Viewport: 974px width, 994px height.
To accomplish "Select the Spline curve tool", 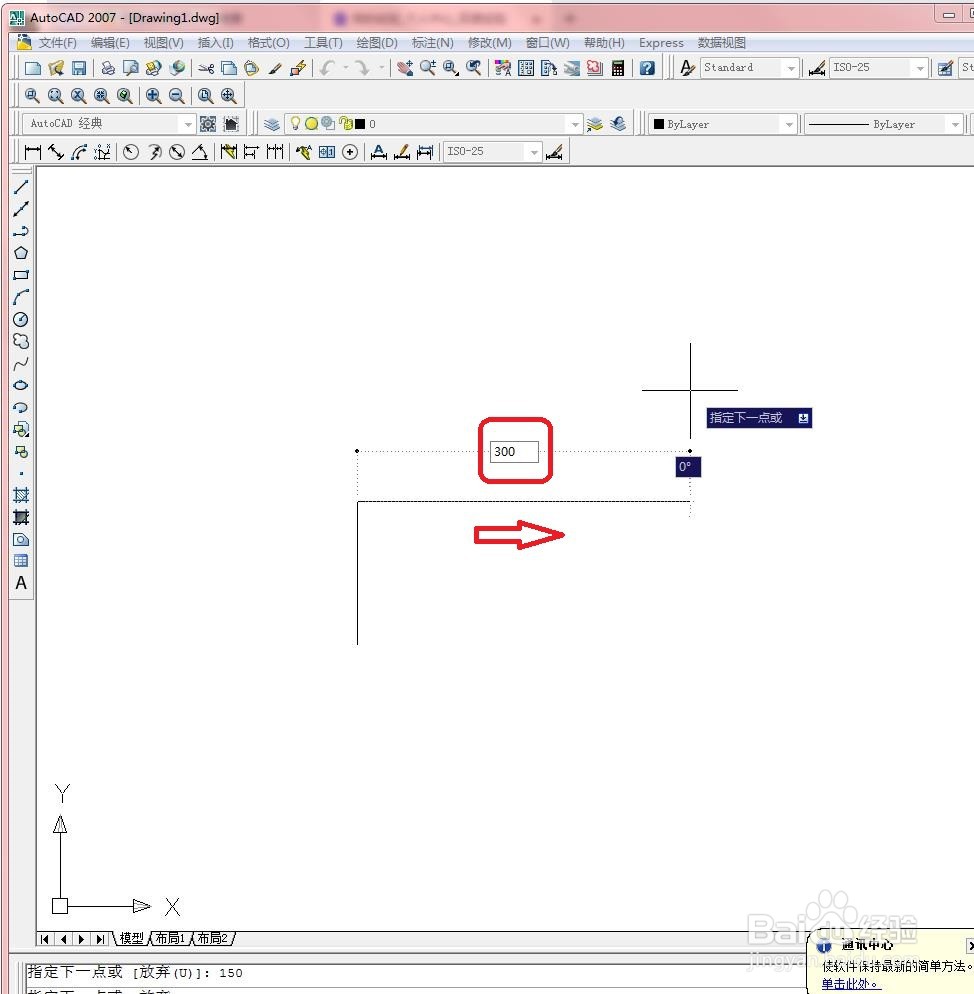I will click(21, 363).
